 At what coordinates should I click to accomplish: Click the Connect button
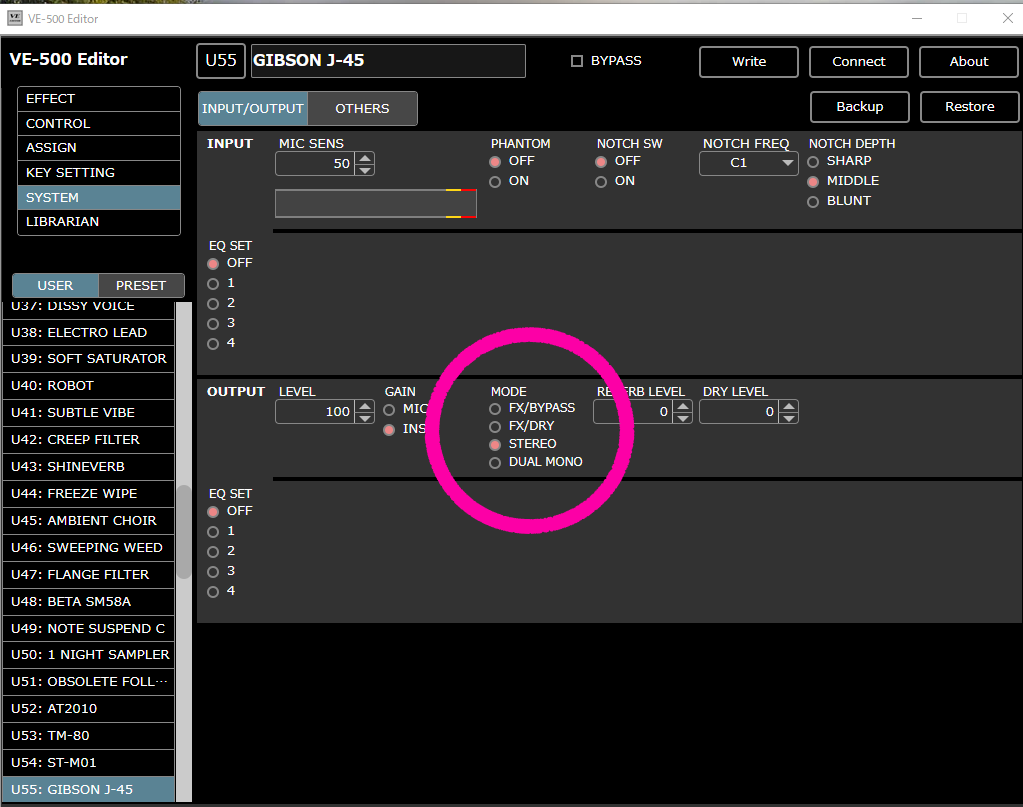pos(859,61)
